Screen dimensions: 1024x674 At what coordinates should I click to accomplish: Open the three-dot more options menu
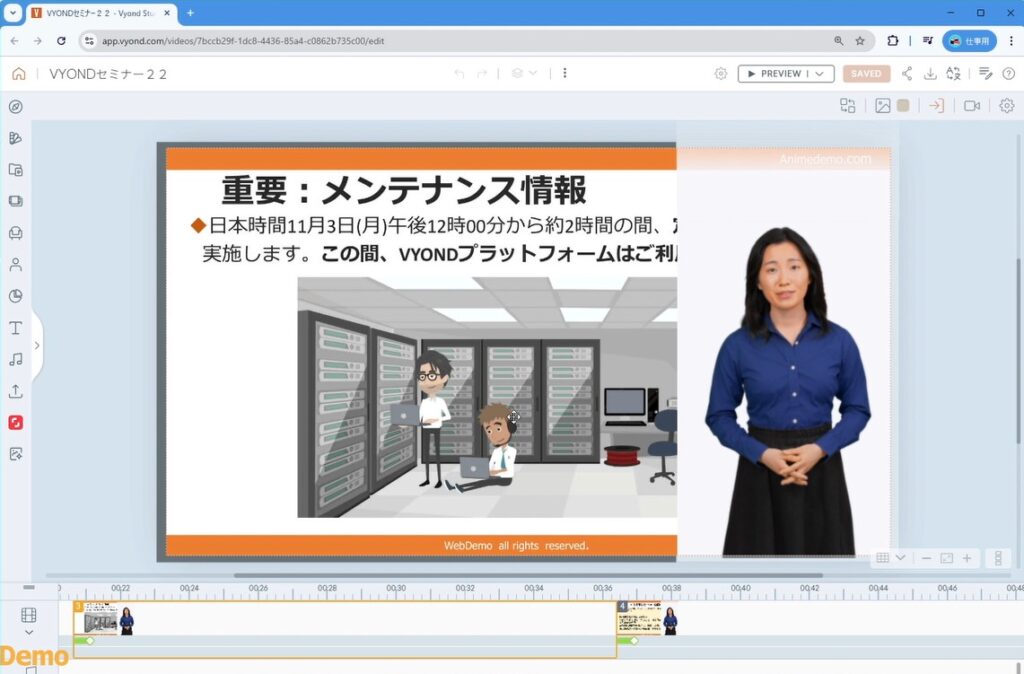[565, 73]
